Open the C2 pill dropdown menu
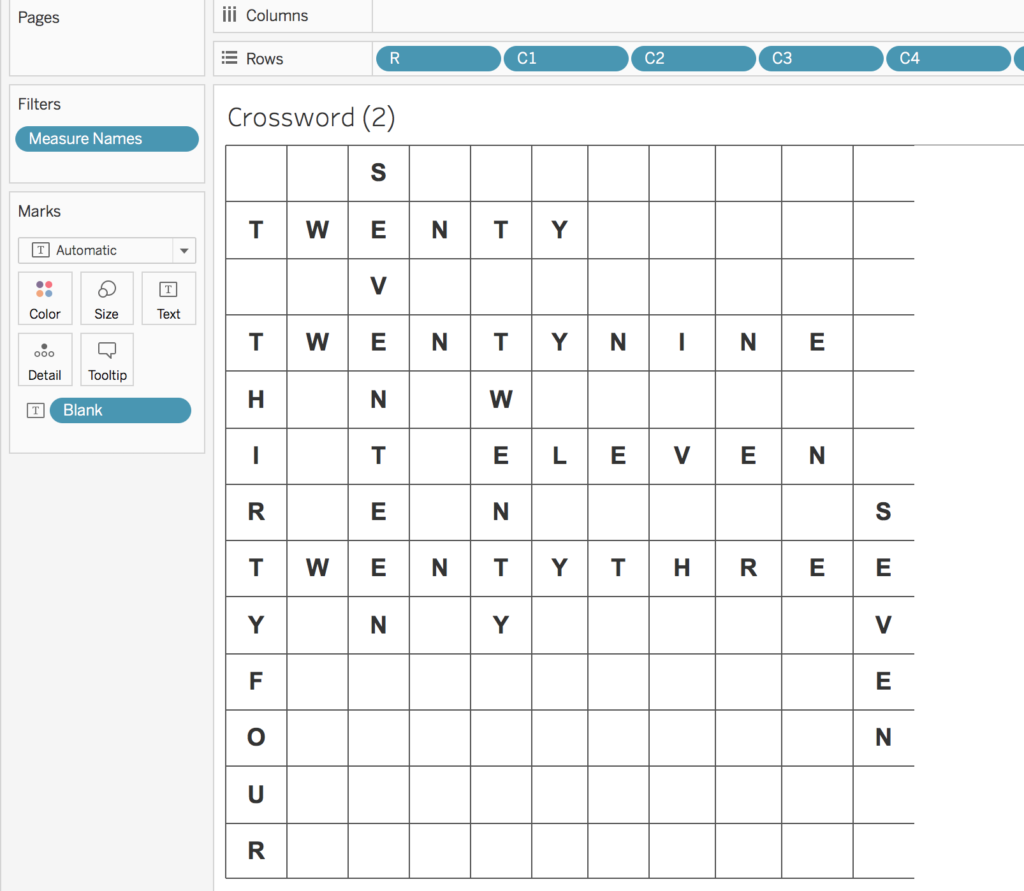This screenshot has height=891, width=1024. tap(747, 58)
